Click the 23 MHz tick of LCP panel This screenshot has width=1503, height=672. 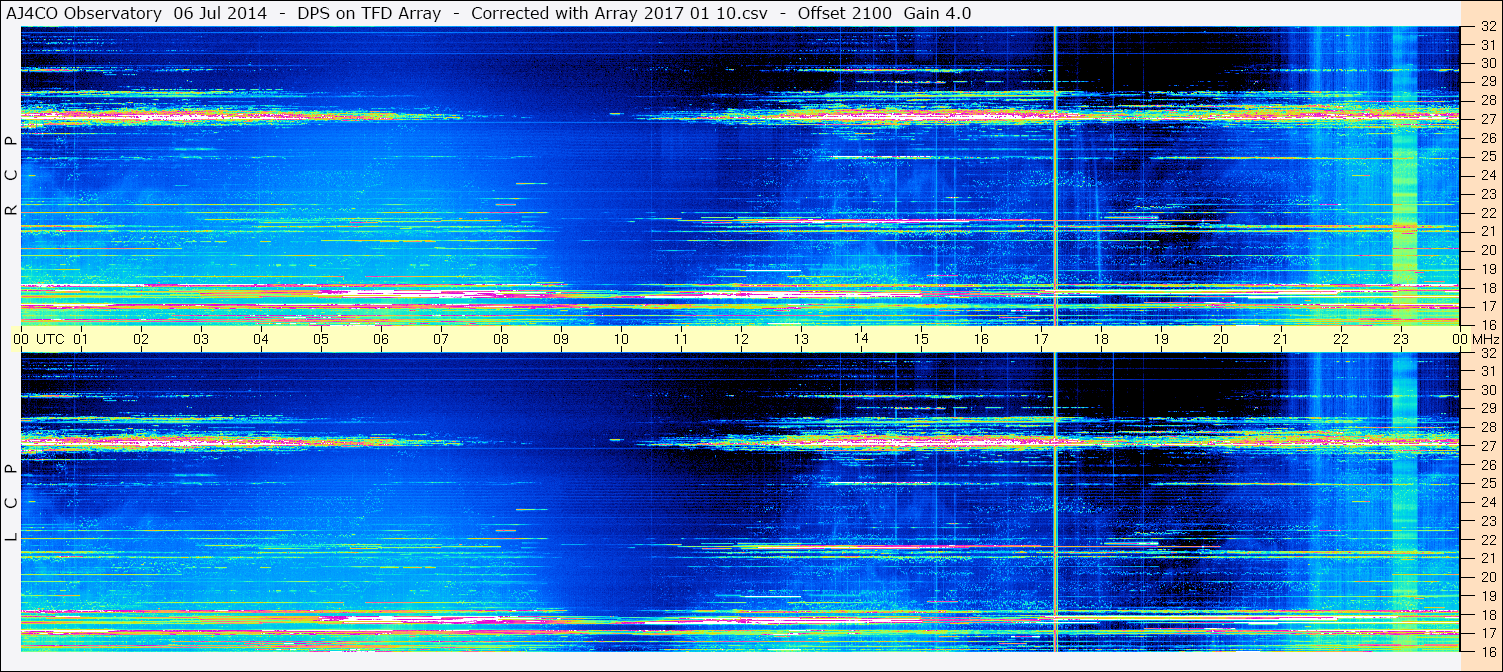click(1487, 521)
